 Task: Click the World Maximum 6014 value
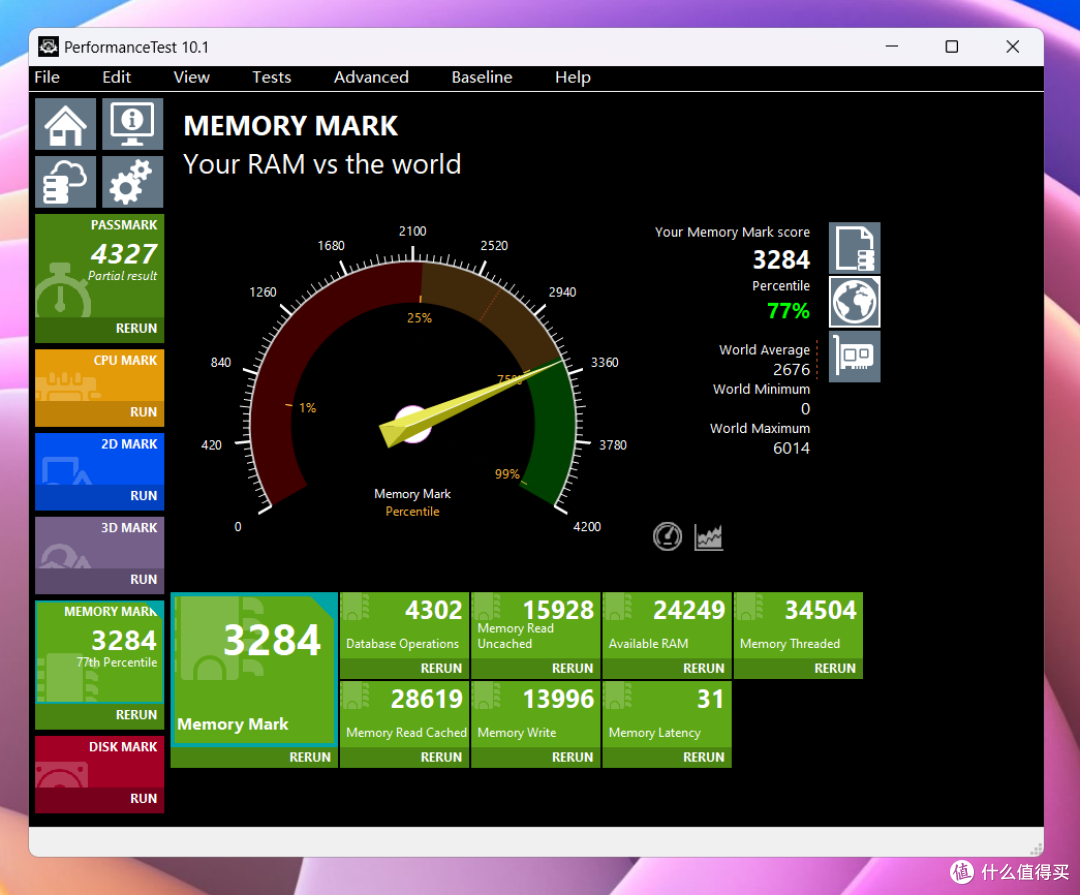(791, 448)
